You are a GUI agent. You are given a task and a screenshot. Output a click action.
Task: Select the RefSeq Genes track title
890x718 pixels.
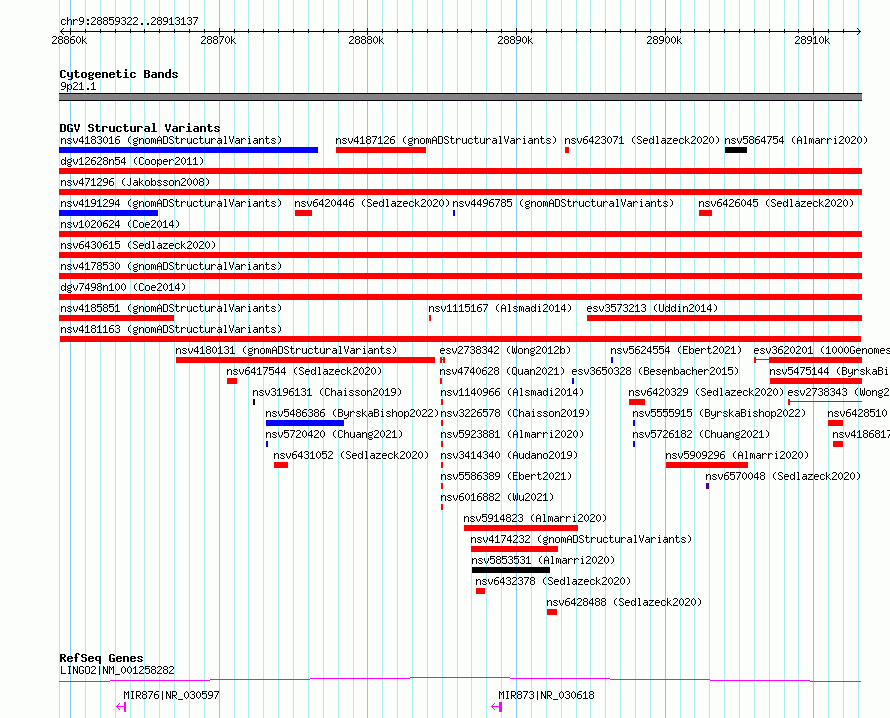pos(101,658)
